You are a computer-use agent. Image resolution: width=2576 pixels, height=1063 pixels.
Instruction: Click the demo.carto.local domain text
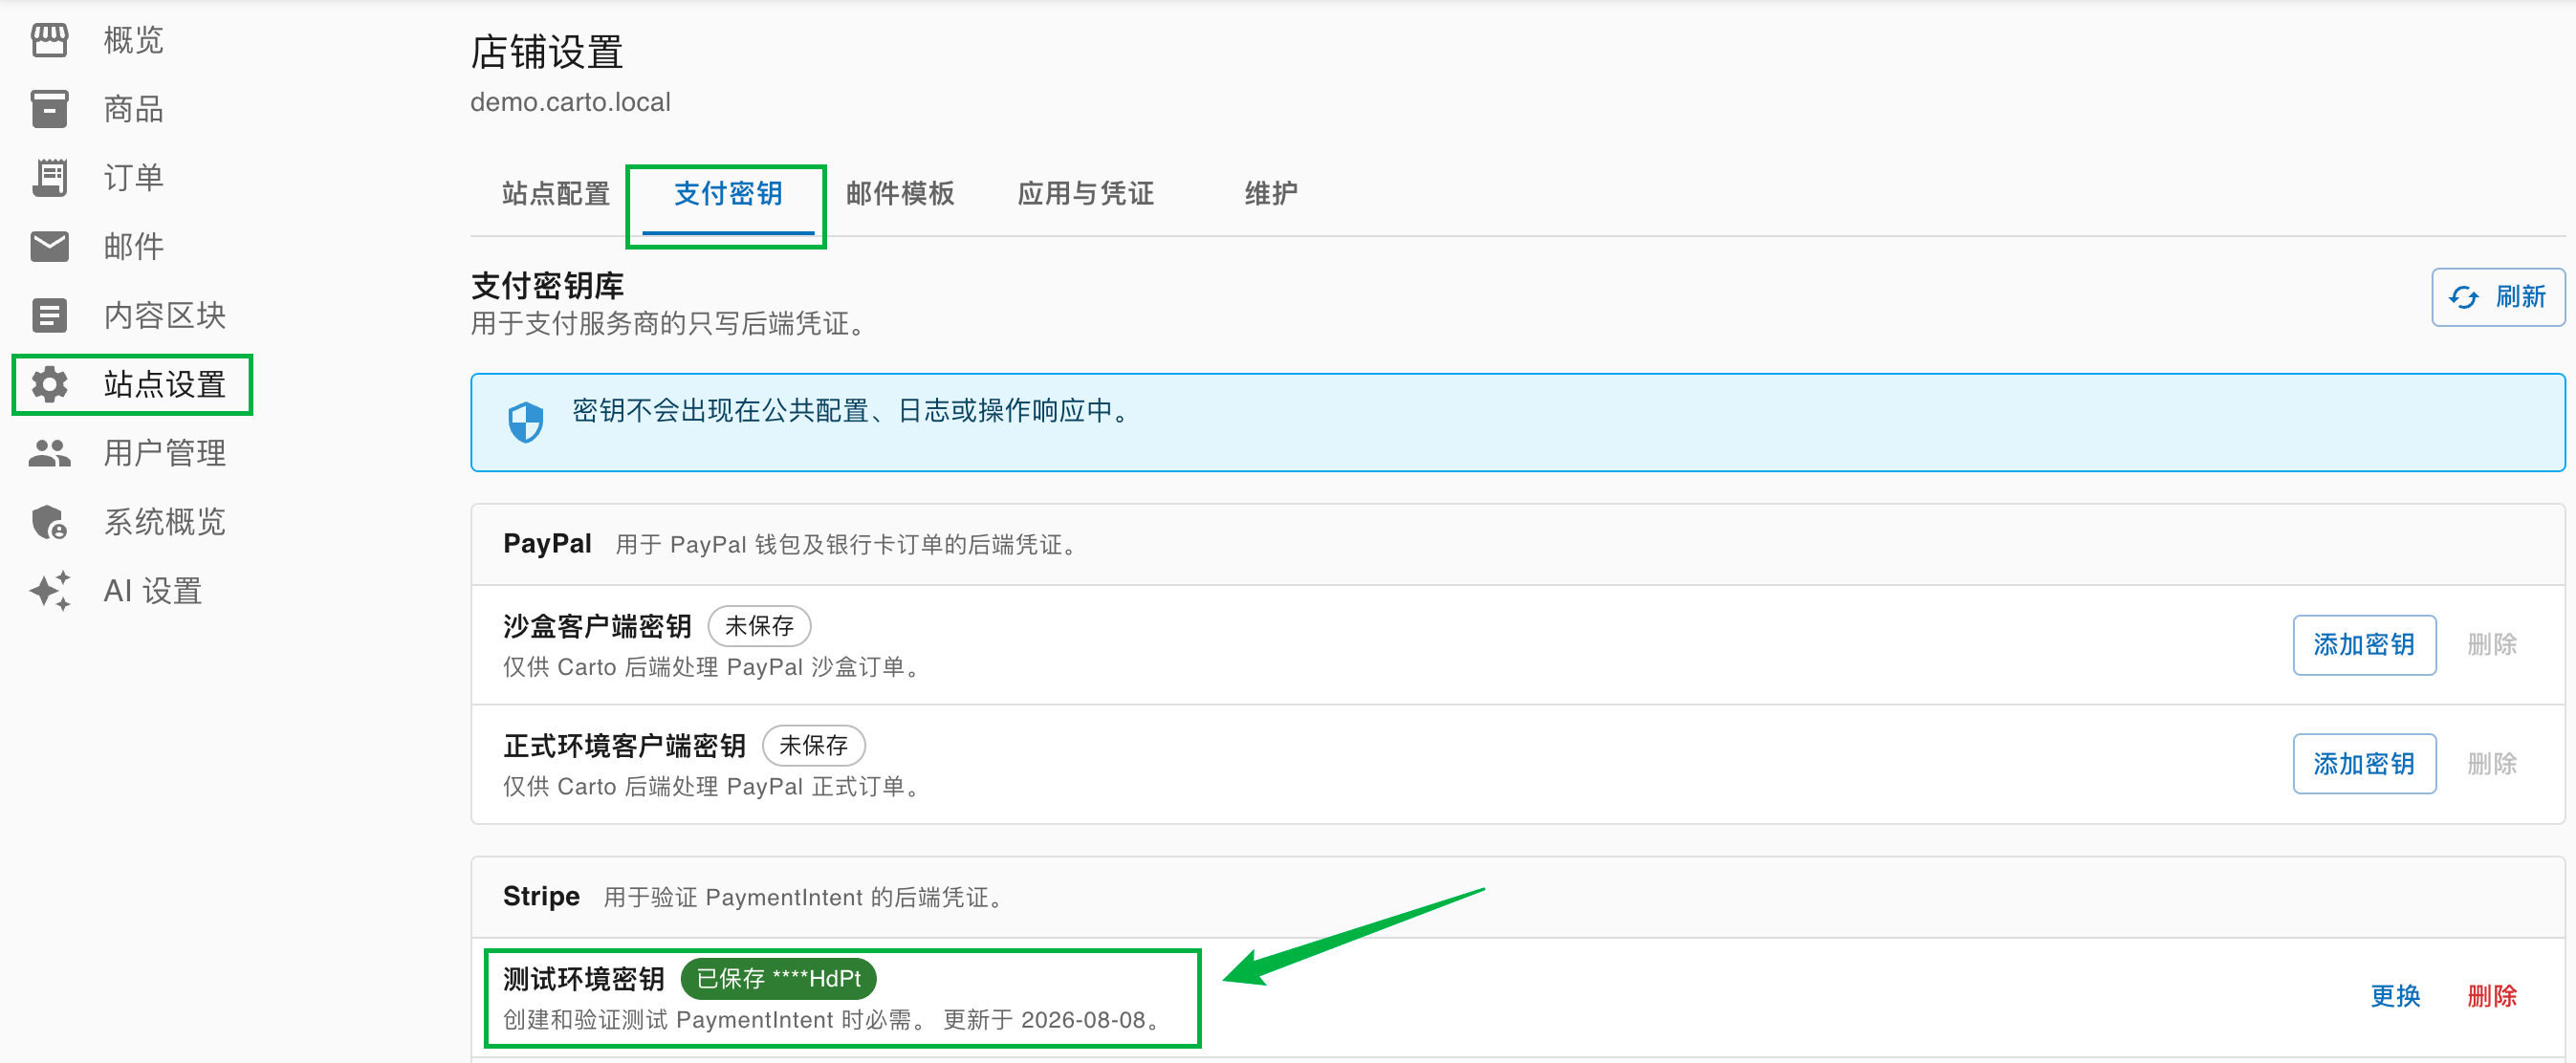point(570,102)
